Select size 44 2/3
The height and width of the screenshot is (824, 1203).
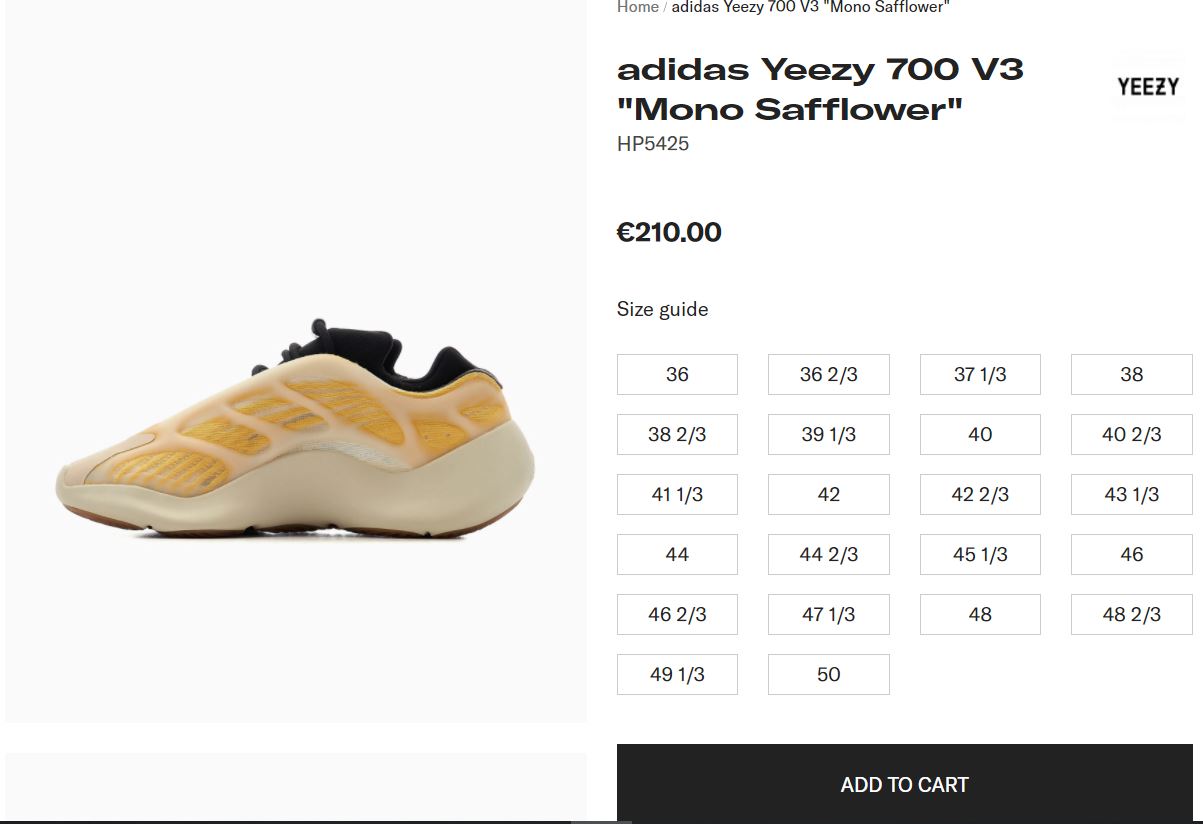tap(828, 554)
